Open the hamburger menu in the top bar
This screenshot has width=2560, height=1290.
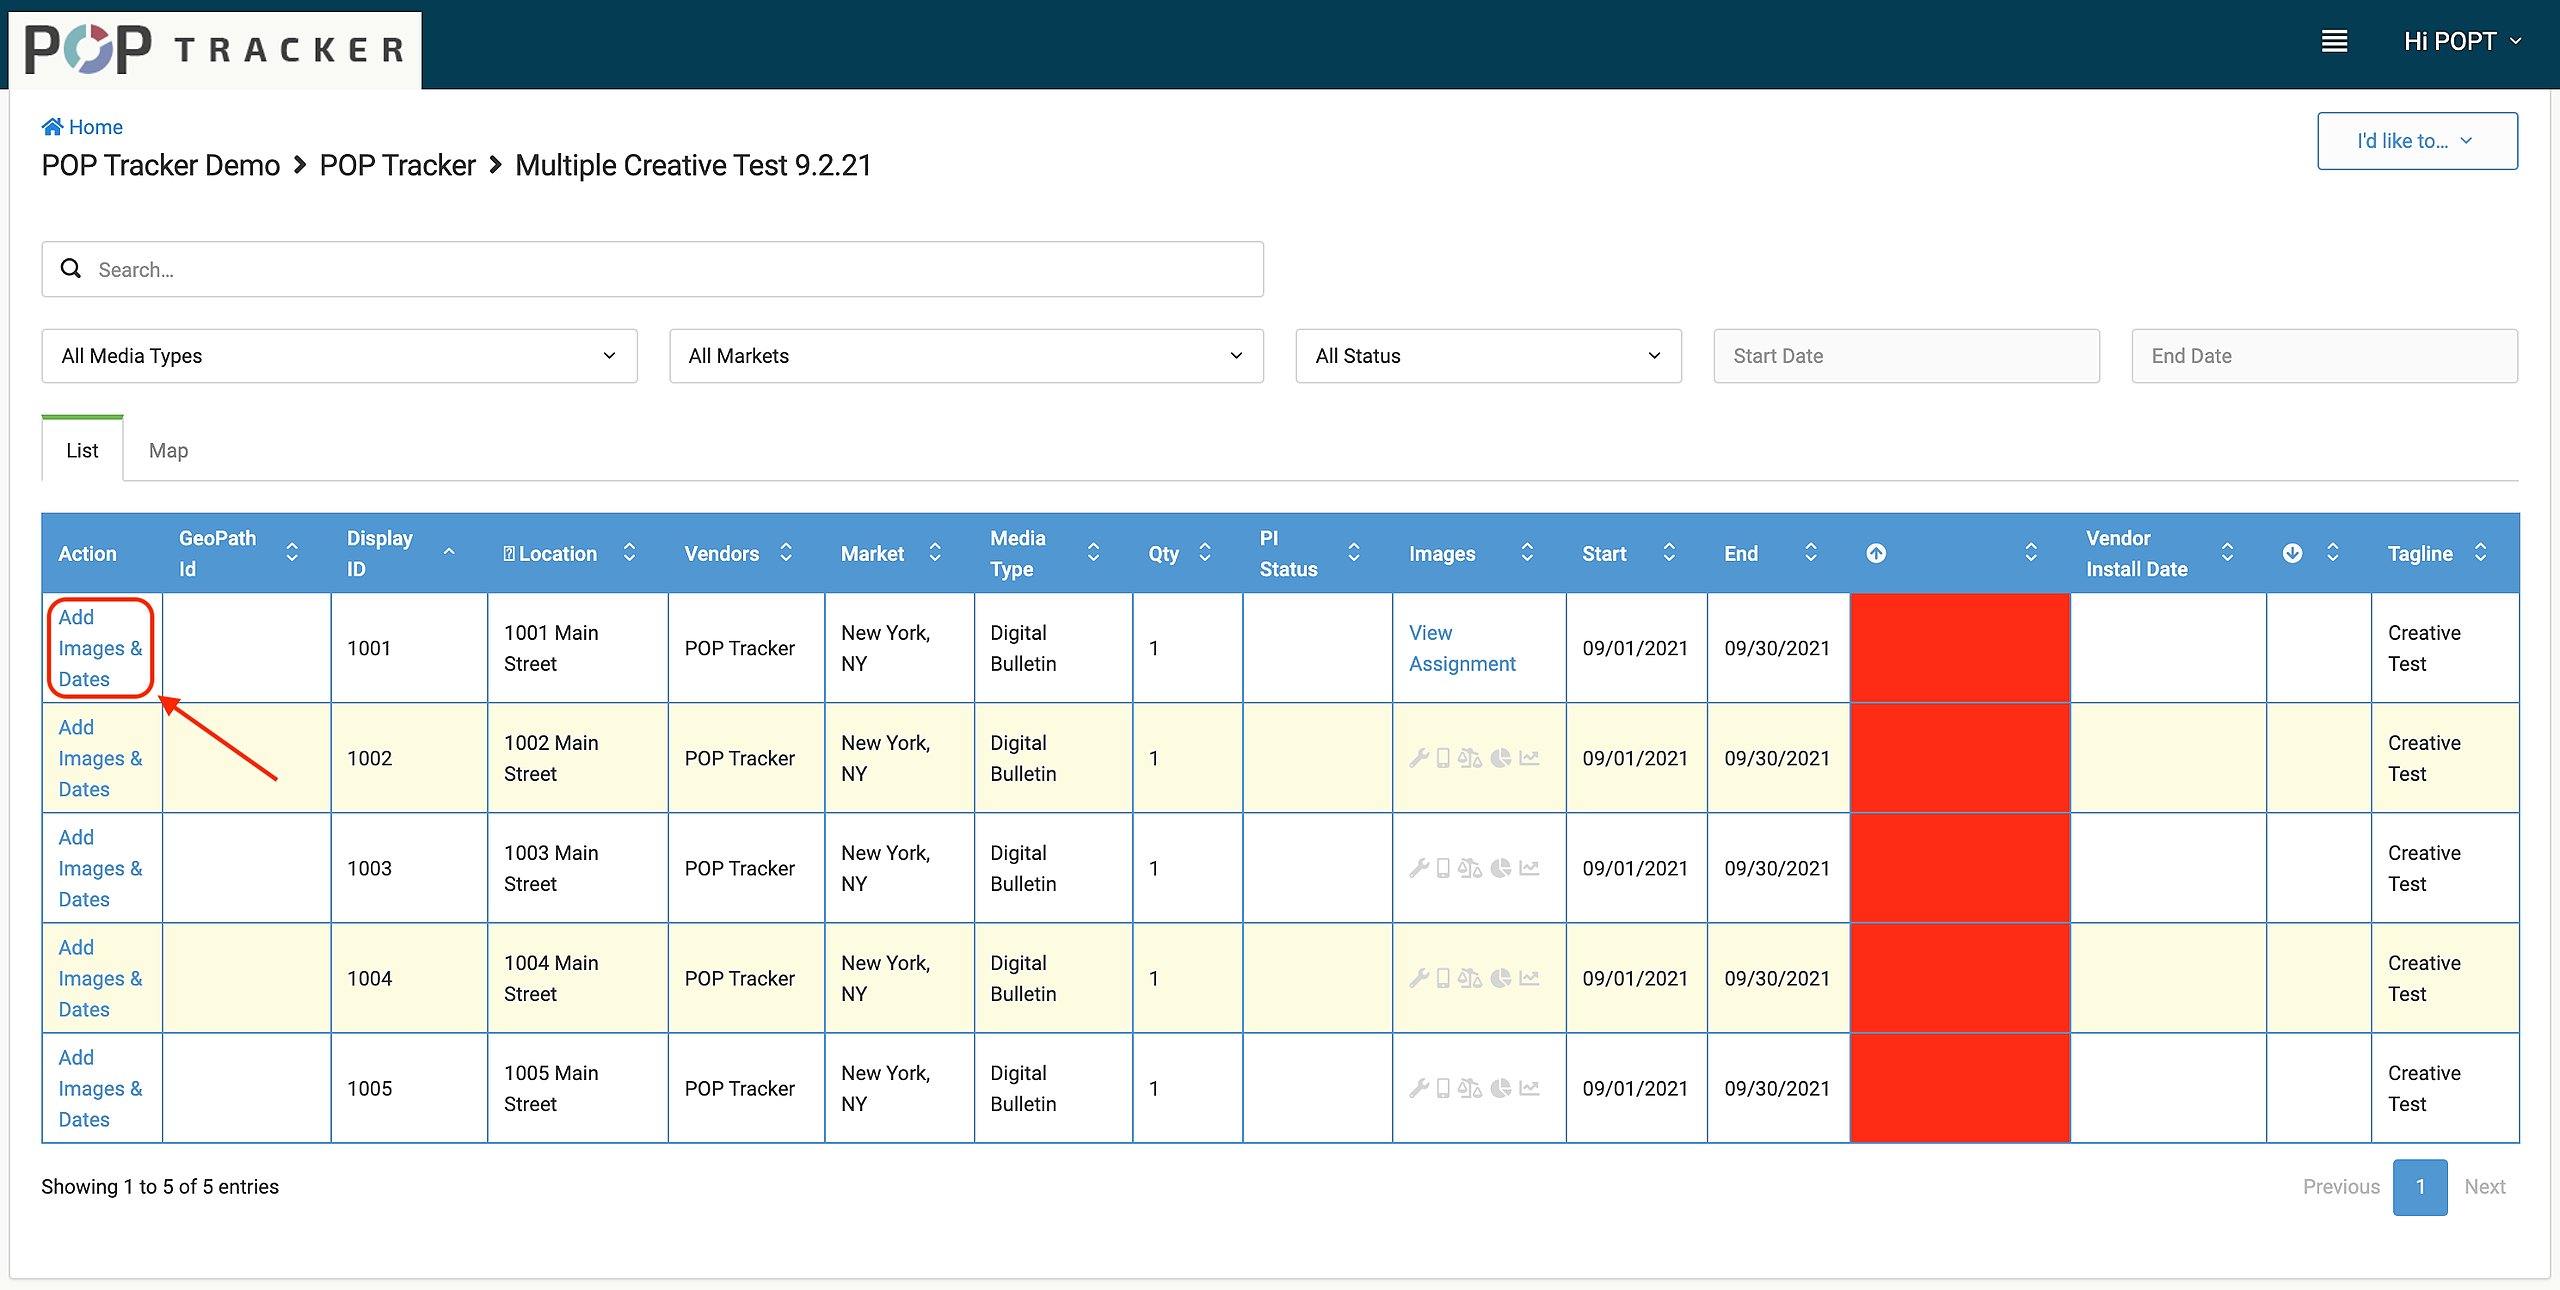(2334, 41)
